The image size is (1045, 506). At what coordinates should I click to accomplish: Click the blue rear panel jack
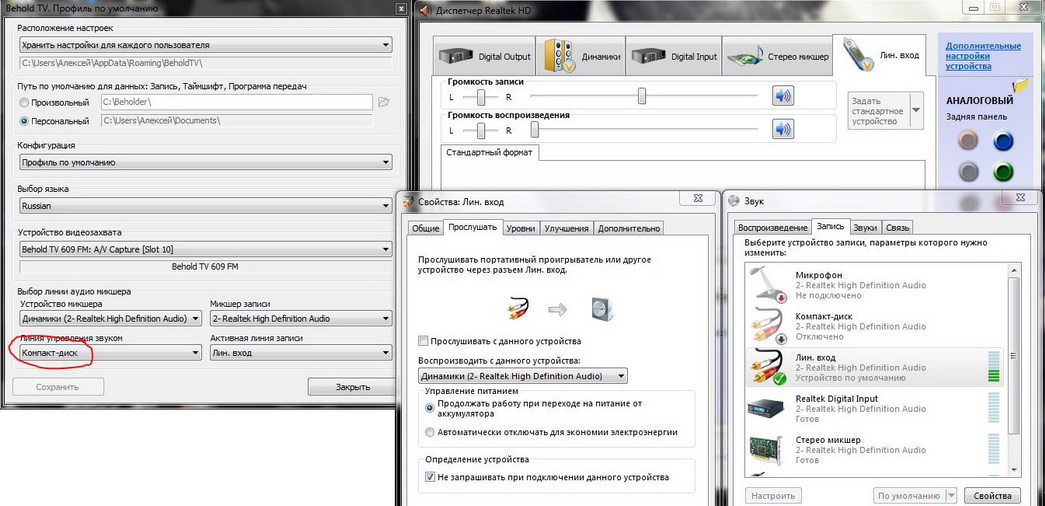tap(1002, 141)
